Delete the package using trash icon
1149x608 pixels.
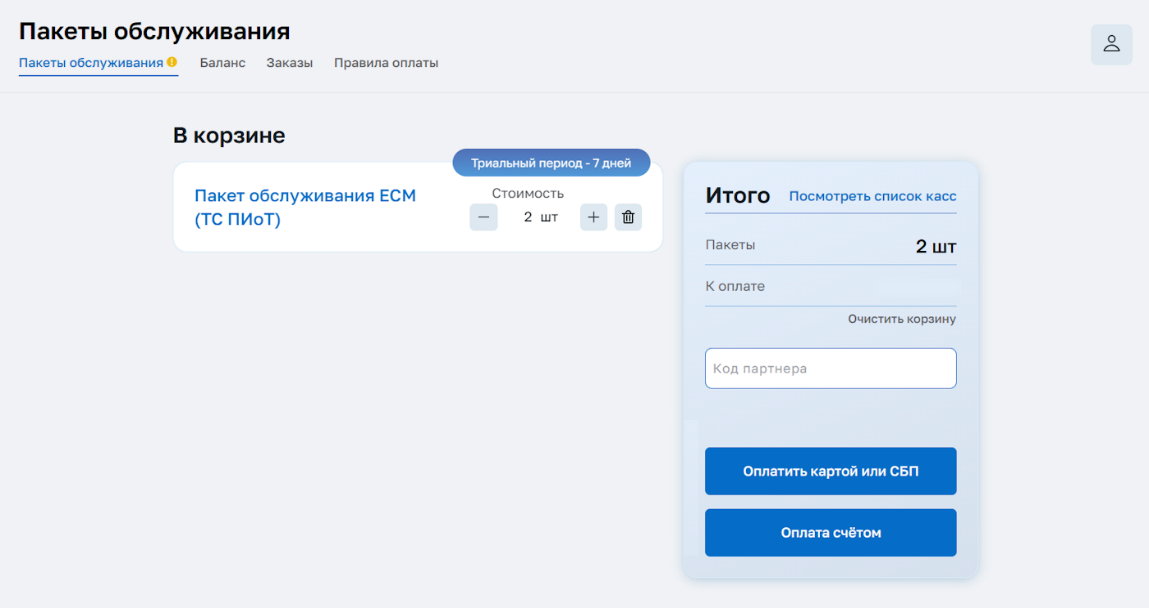tap(628, 217)
